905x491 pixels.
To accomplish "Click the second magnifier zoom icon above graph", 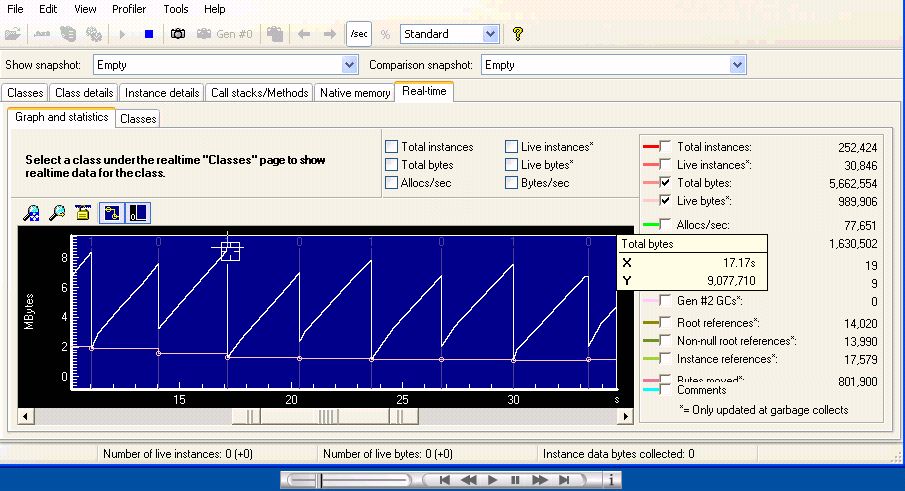I will (57, 213).
